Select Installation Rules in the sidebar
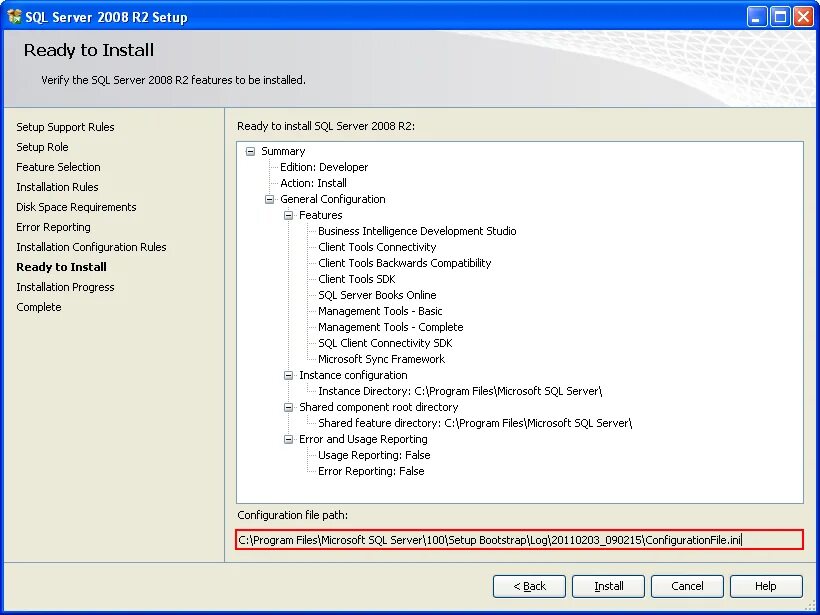820x615 pixels. (58, 187)
